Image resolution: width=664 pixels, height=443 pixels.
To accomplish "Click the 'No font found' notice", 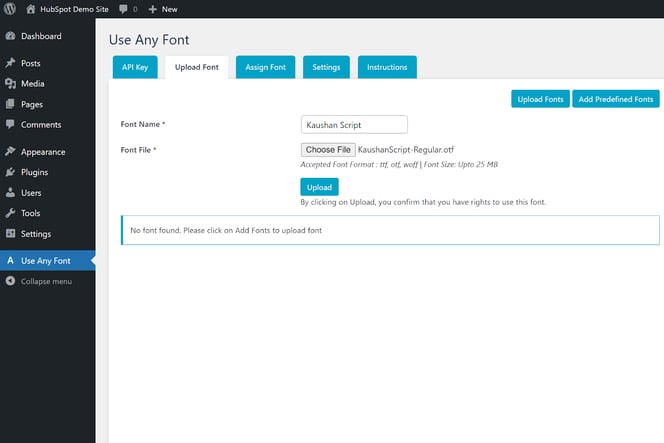I will point(390,230).
